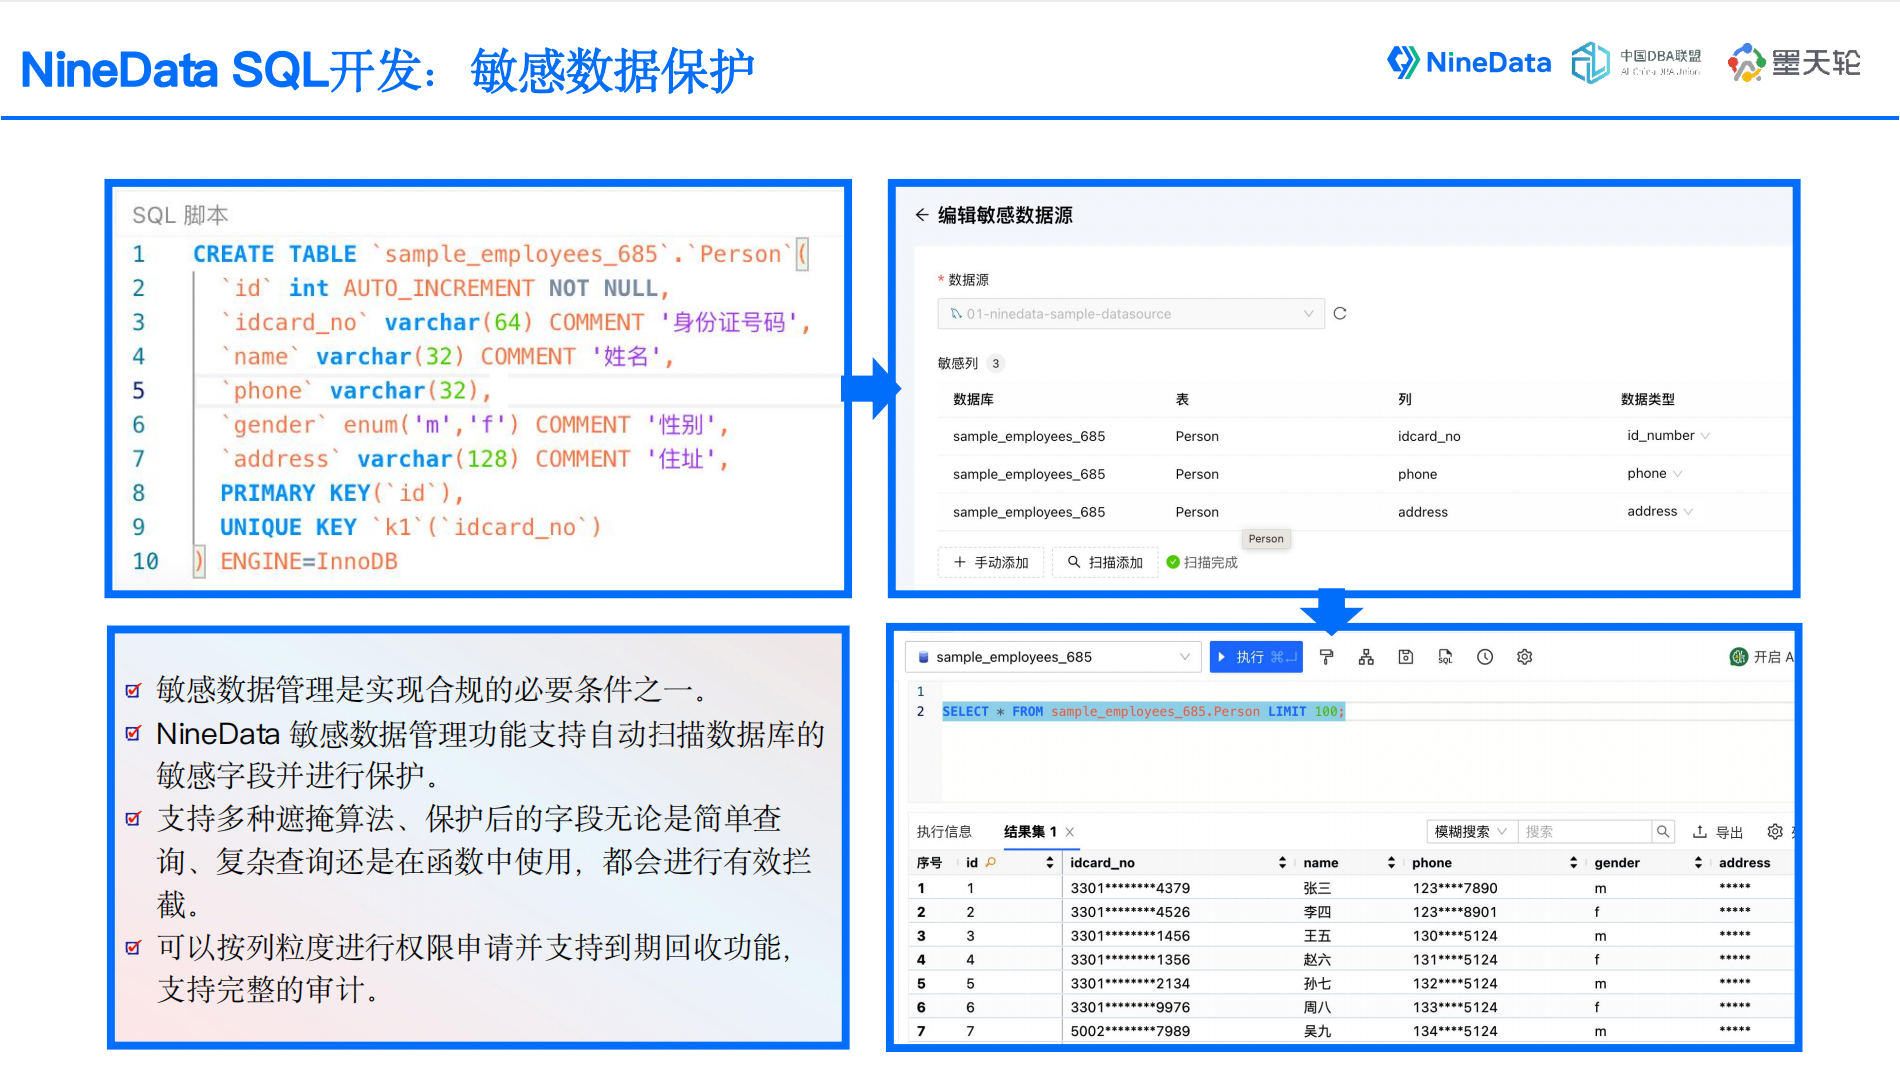Click the back arrow beside 编辑敏感数据源
Viewport: 1900px width, 1070px height.
tap(922, 215)
